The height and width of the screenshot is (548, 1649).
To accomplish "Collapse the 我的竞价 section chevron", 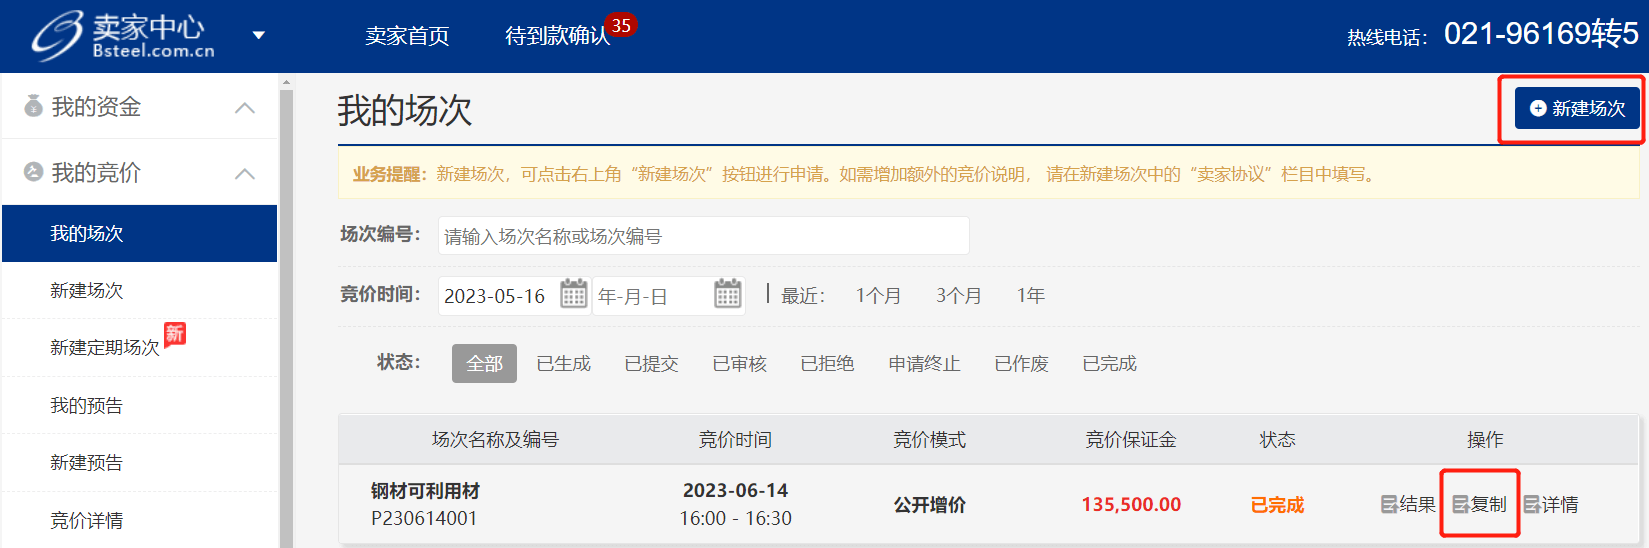I will 245,174.
